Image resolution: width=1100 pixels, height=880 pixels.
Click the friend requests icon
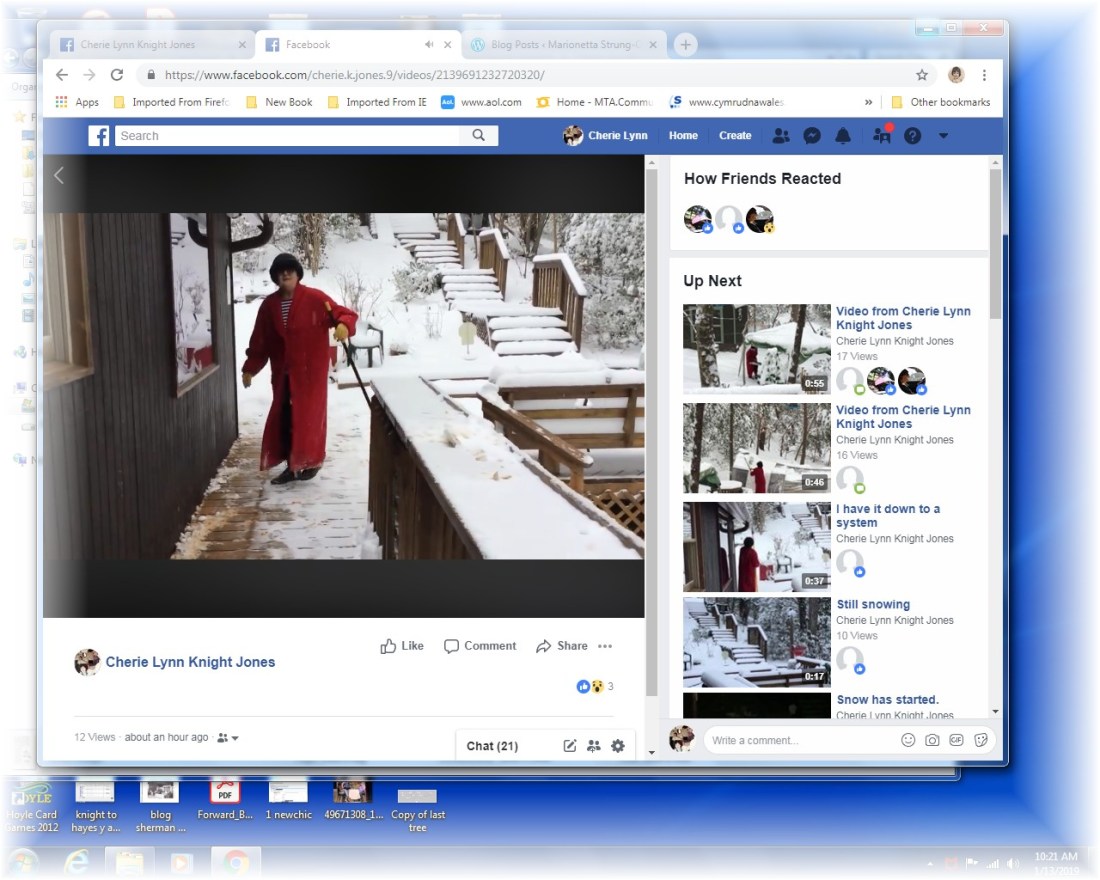tap(781, 136)
